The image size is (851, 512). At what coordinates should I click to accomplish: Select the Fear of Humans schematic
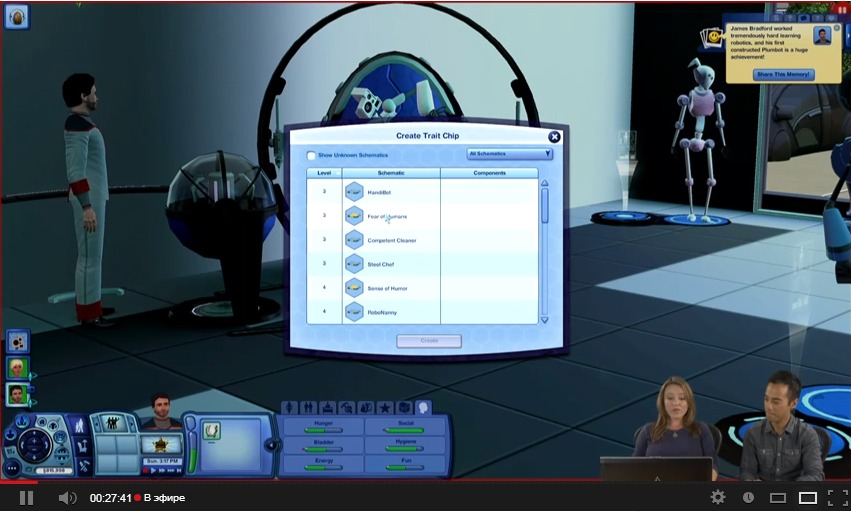422,216
